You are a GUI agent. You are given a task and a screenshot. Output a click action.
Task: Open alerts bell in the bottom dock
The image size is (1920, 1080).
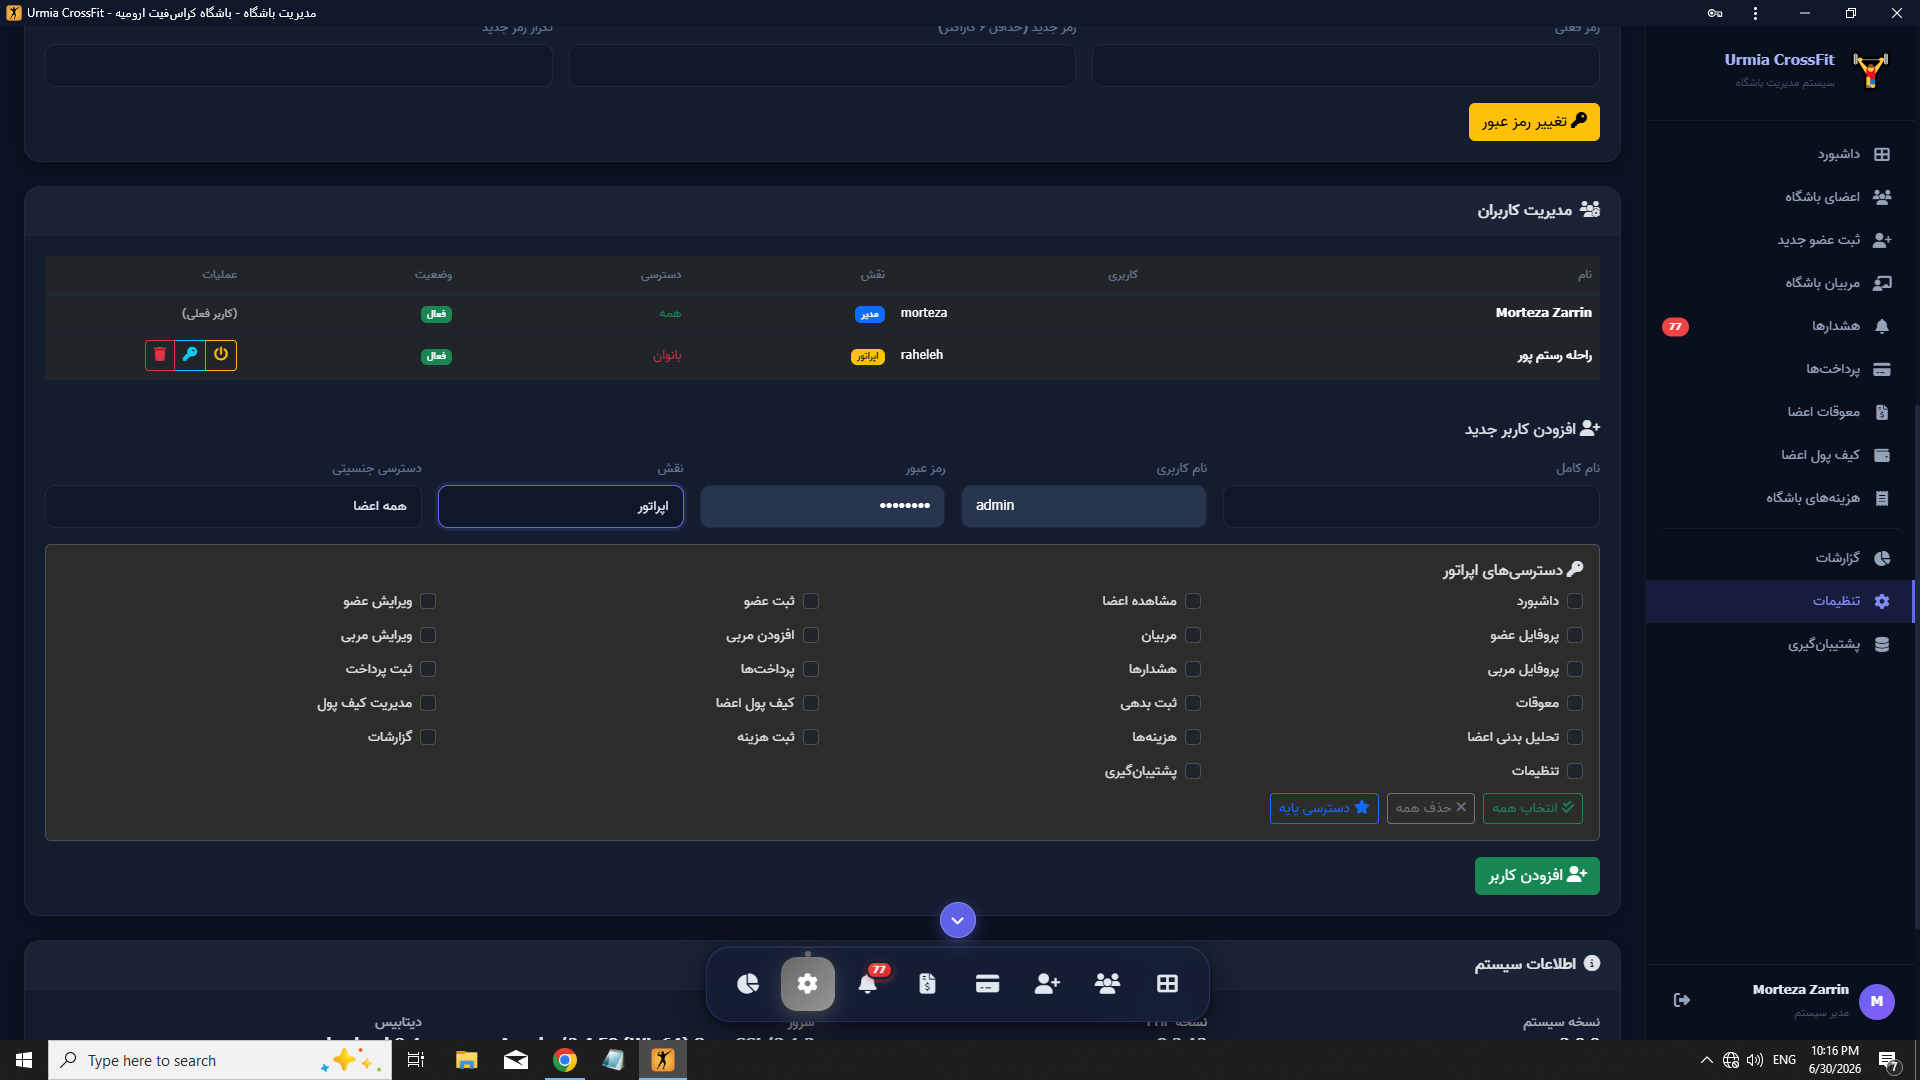868,984
